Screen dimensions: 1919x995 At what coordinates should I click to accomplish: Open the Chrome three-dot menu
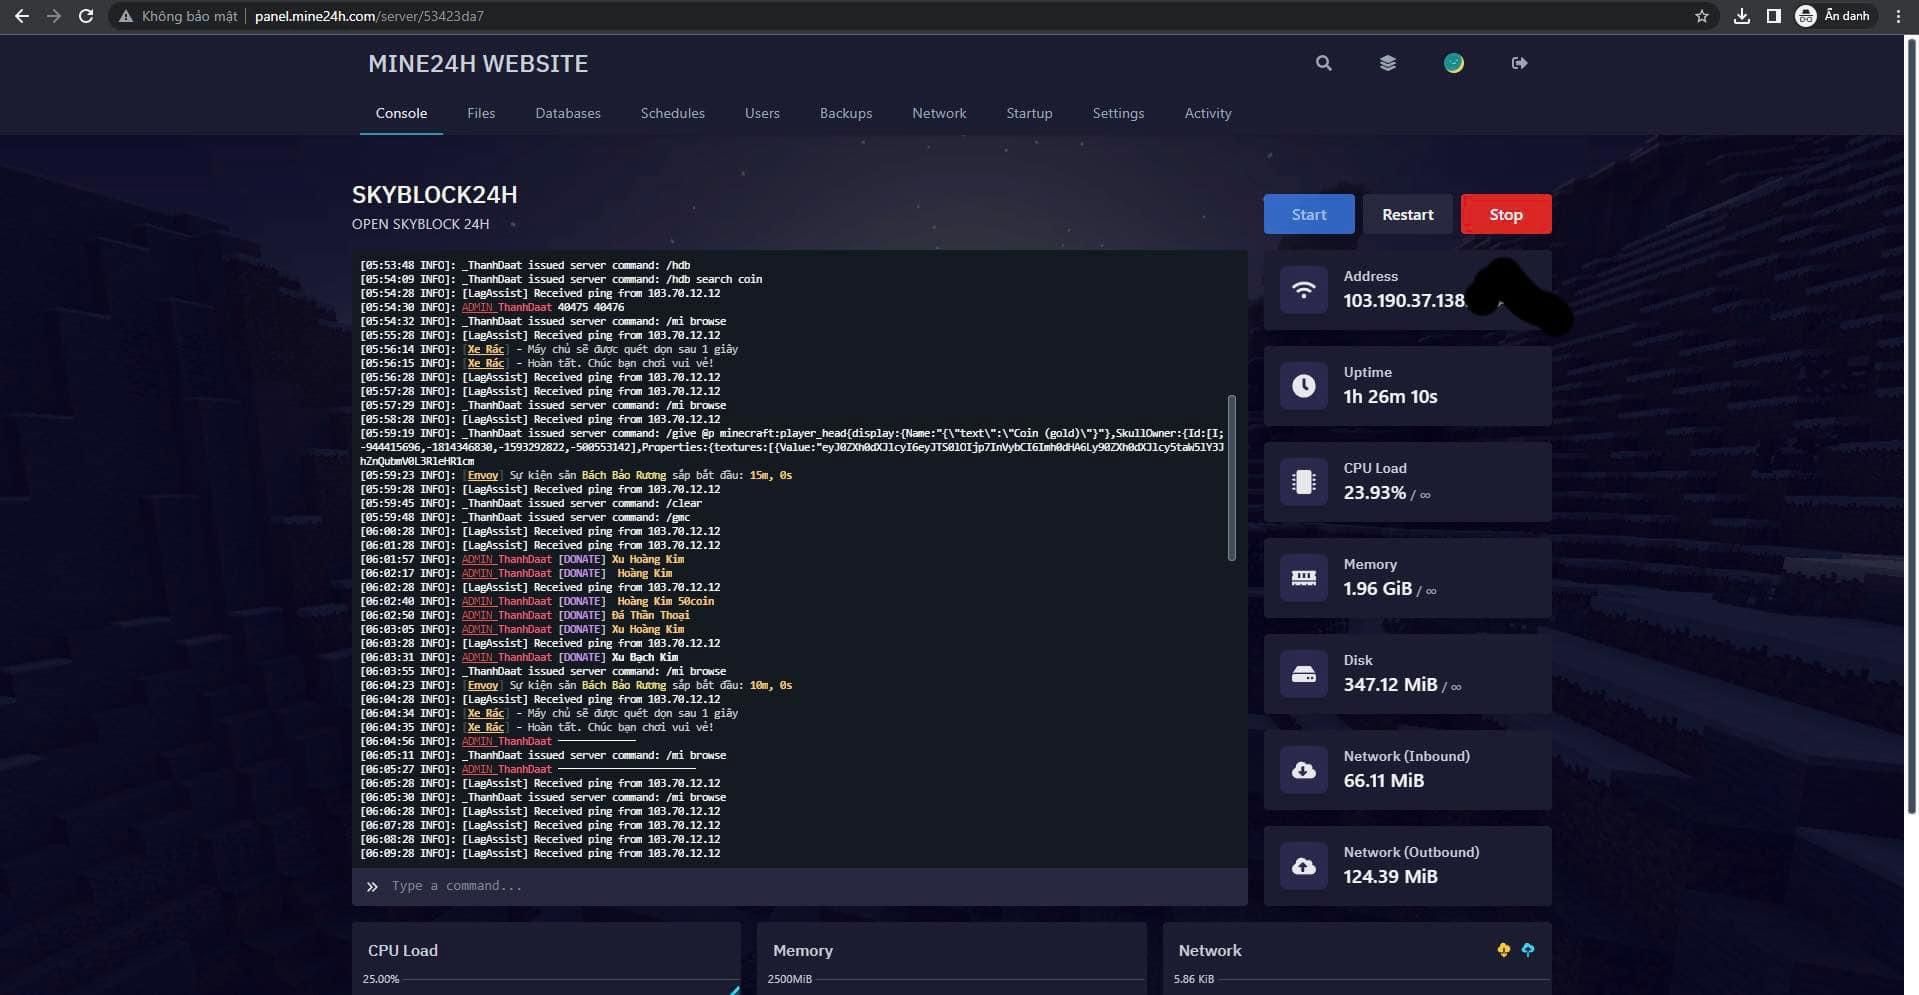tap(1898, 16)
